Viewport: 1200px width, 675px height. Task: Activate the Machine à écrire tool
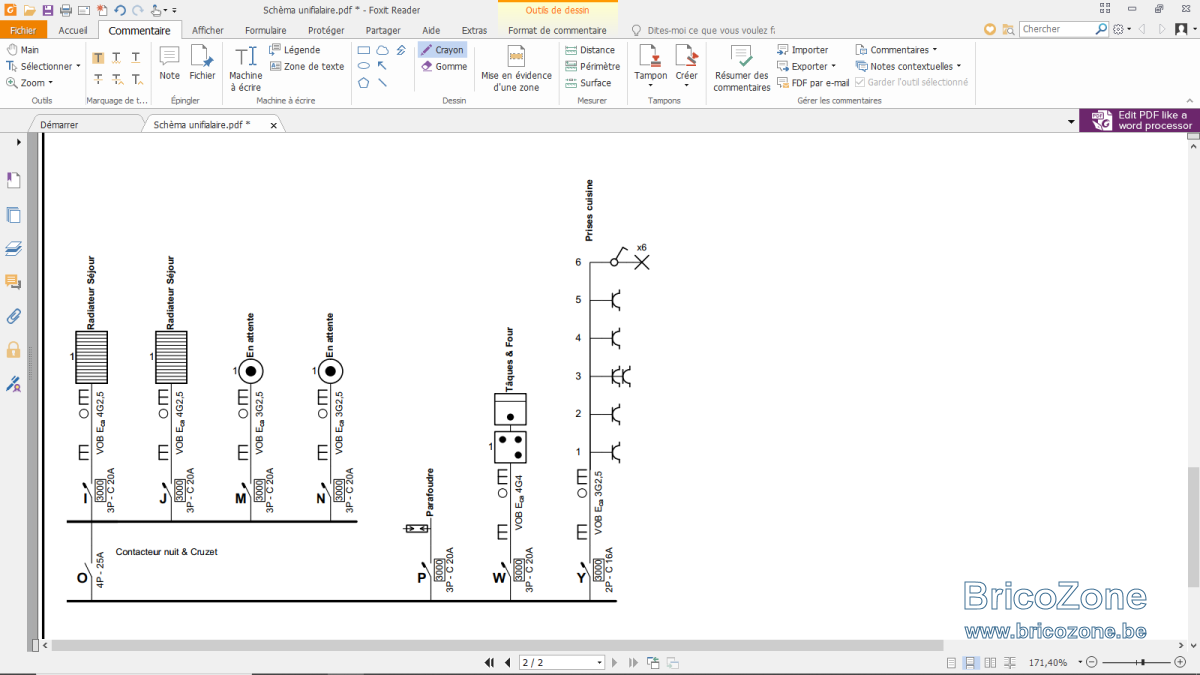(x=245, y=68)
